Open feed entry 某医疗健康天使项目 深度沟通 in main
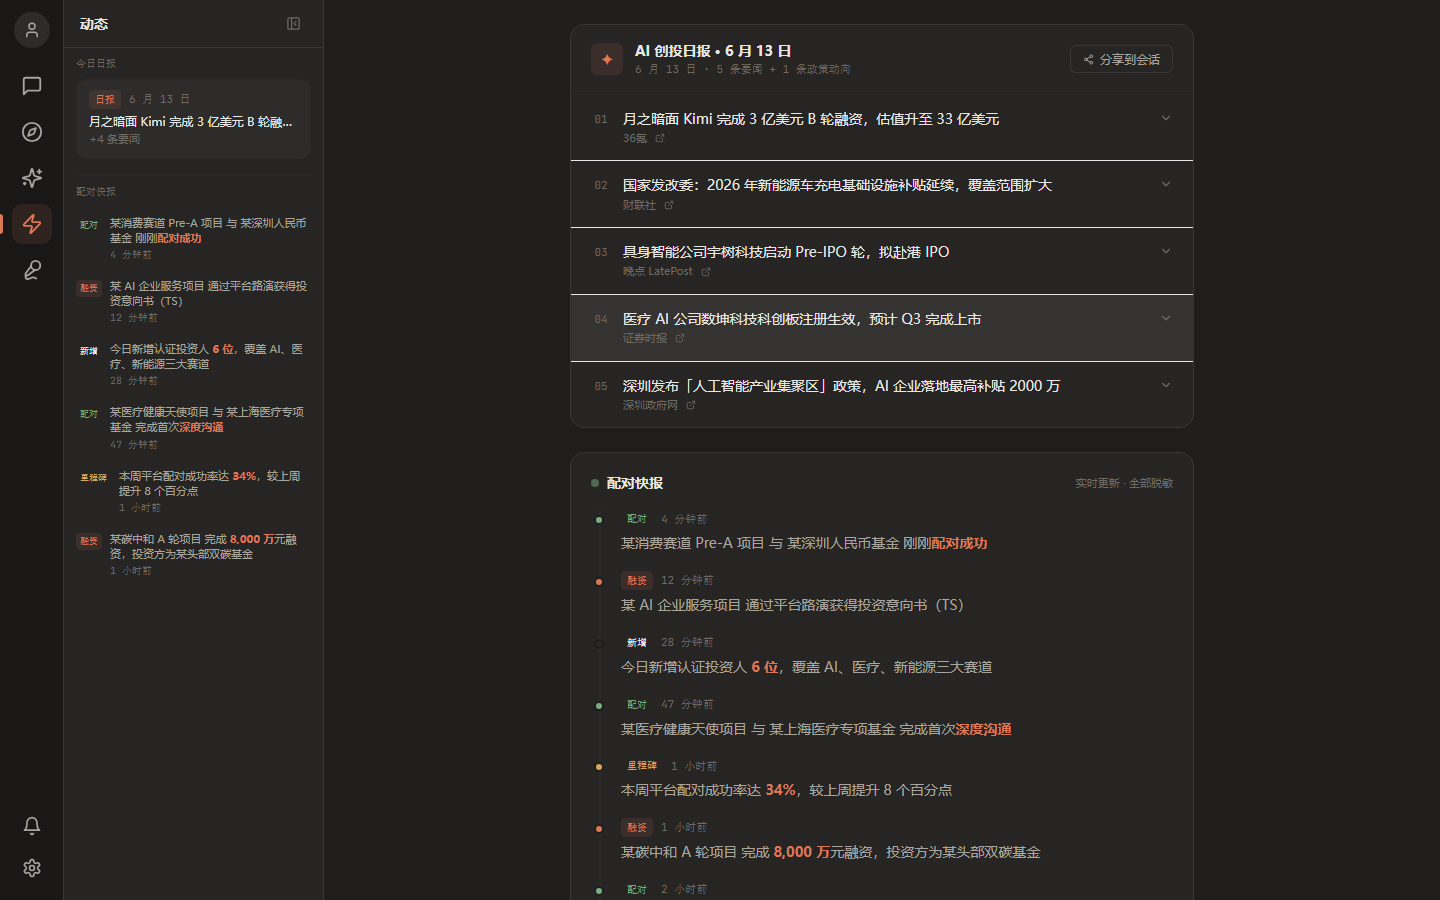 816,729
